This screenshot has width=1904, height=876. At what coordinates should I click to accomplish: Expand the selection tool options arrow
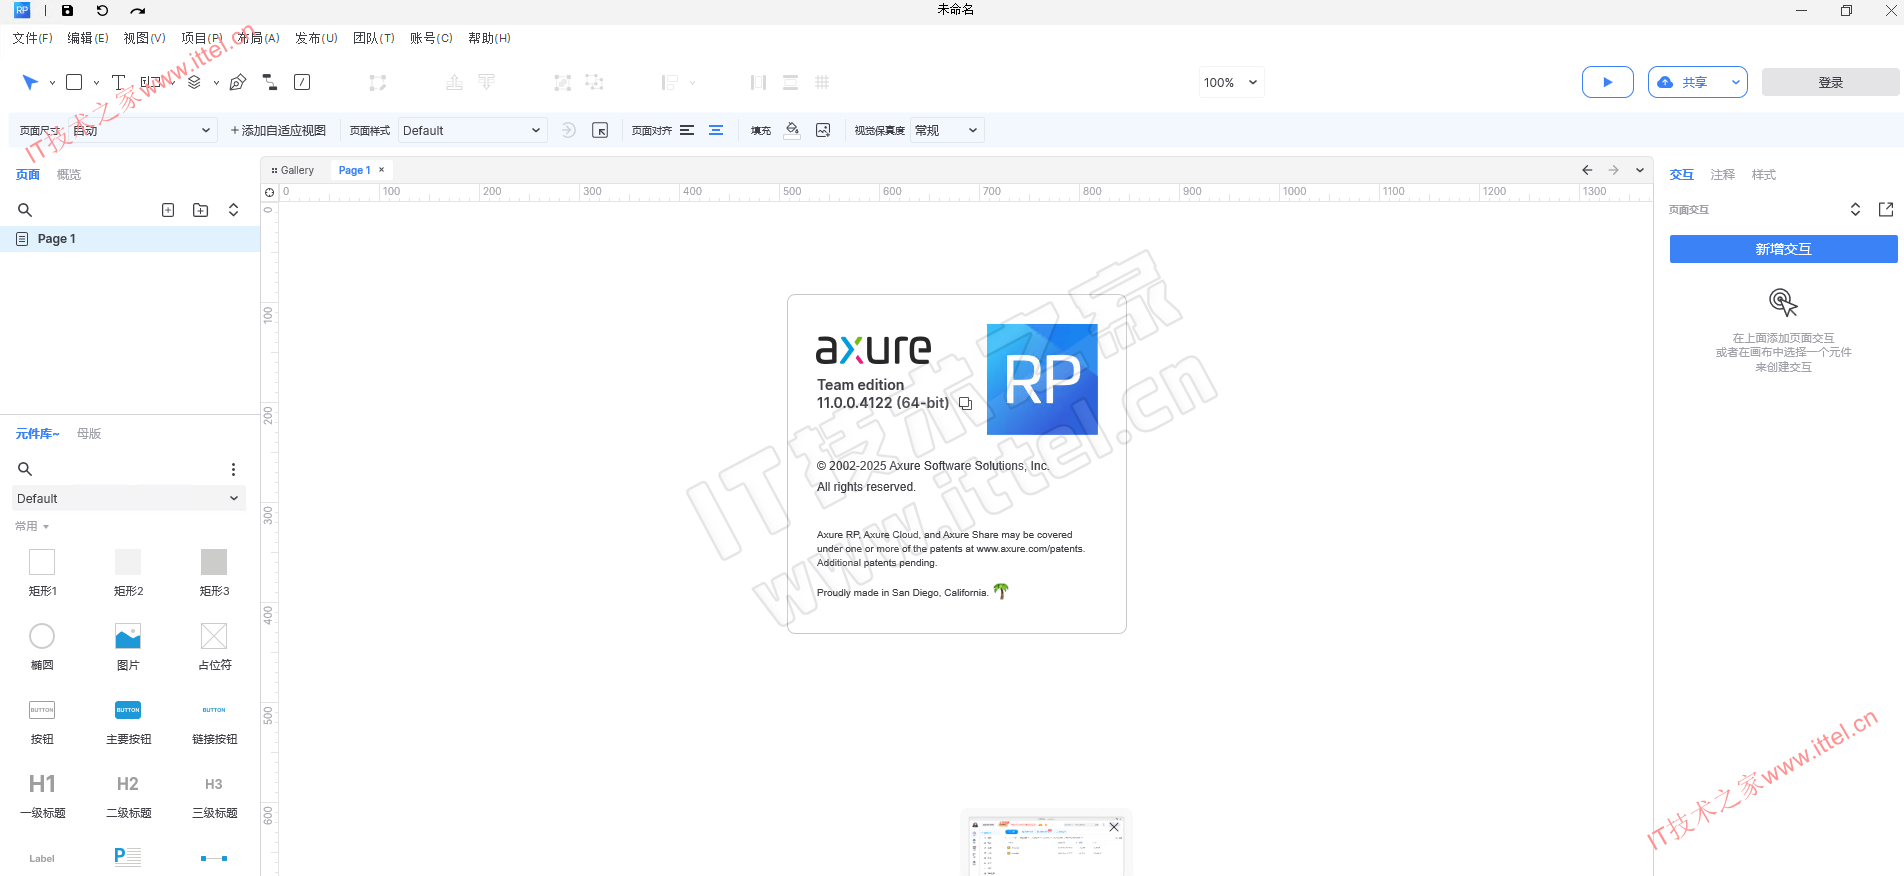[52, 83]
